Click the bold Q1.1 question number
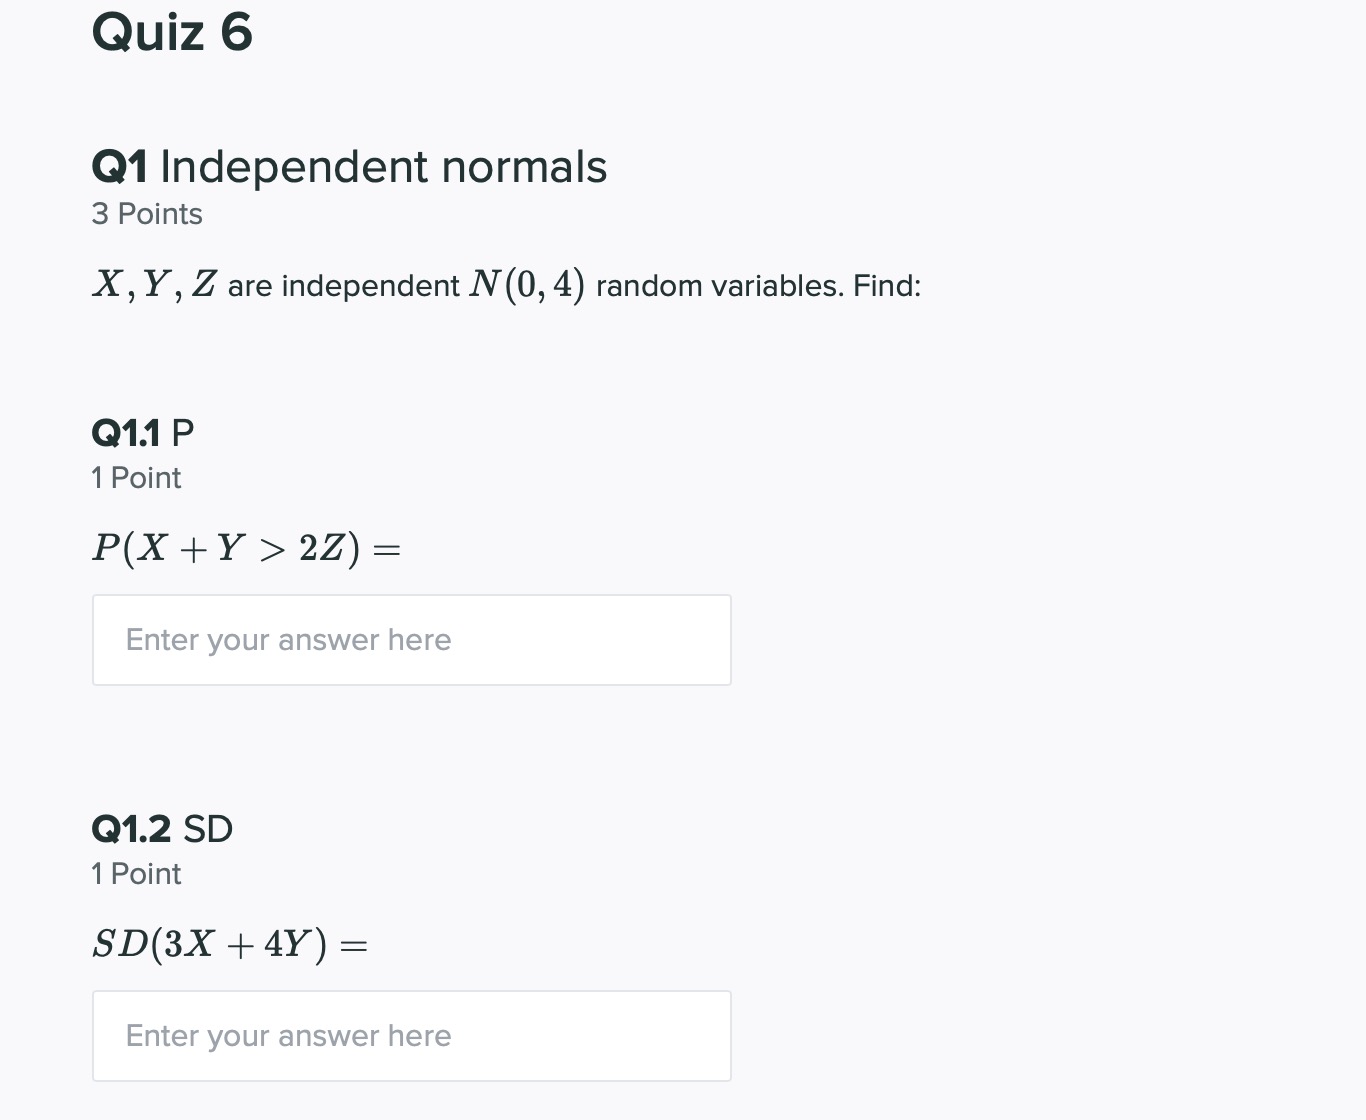Viewport: 1366px width, 1120px height. (126, 433)
